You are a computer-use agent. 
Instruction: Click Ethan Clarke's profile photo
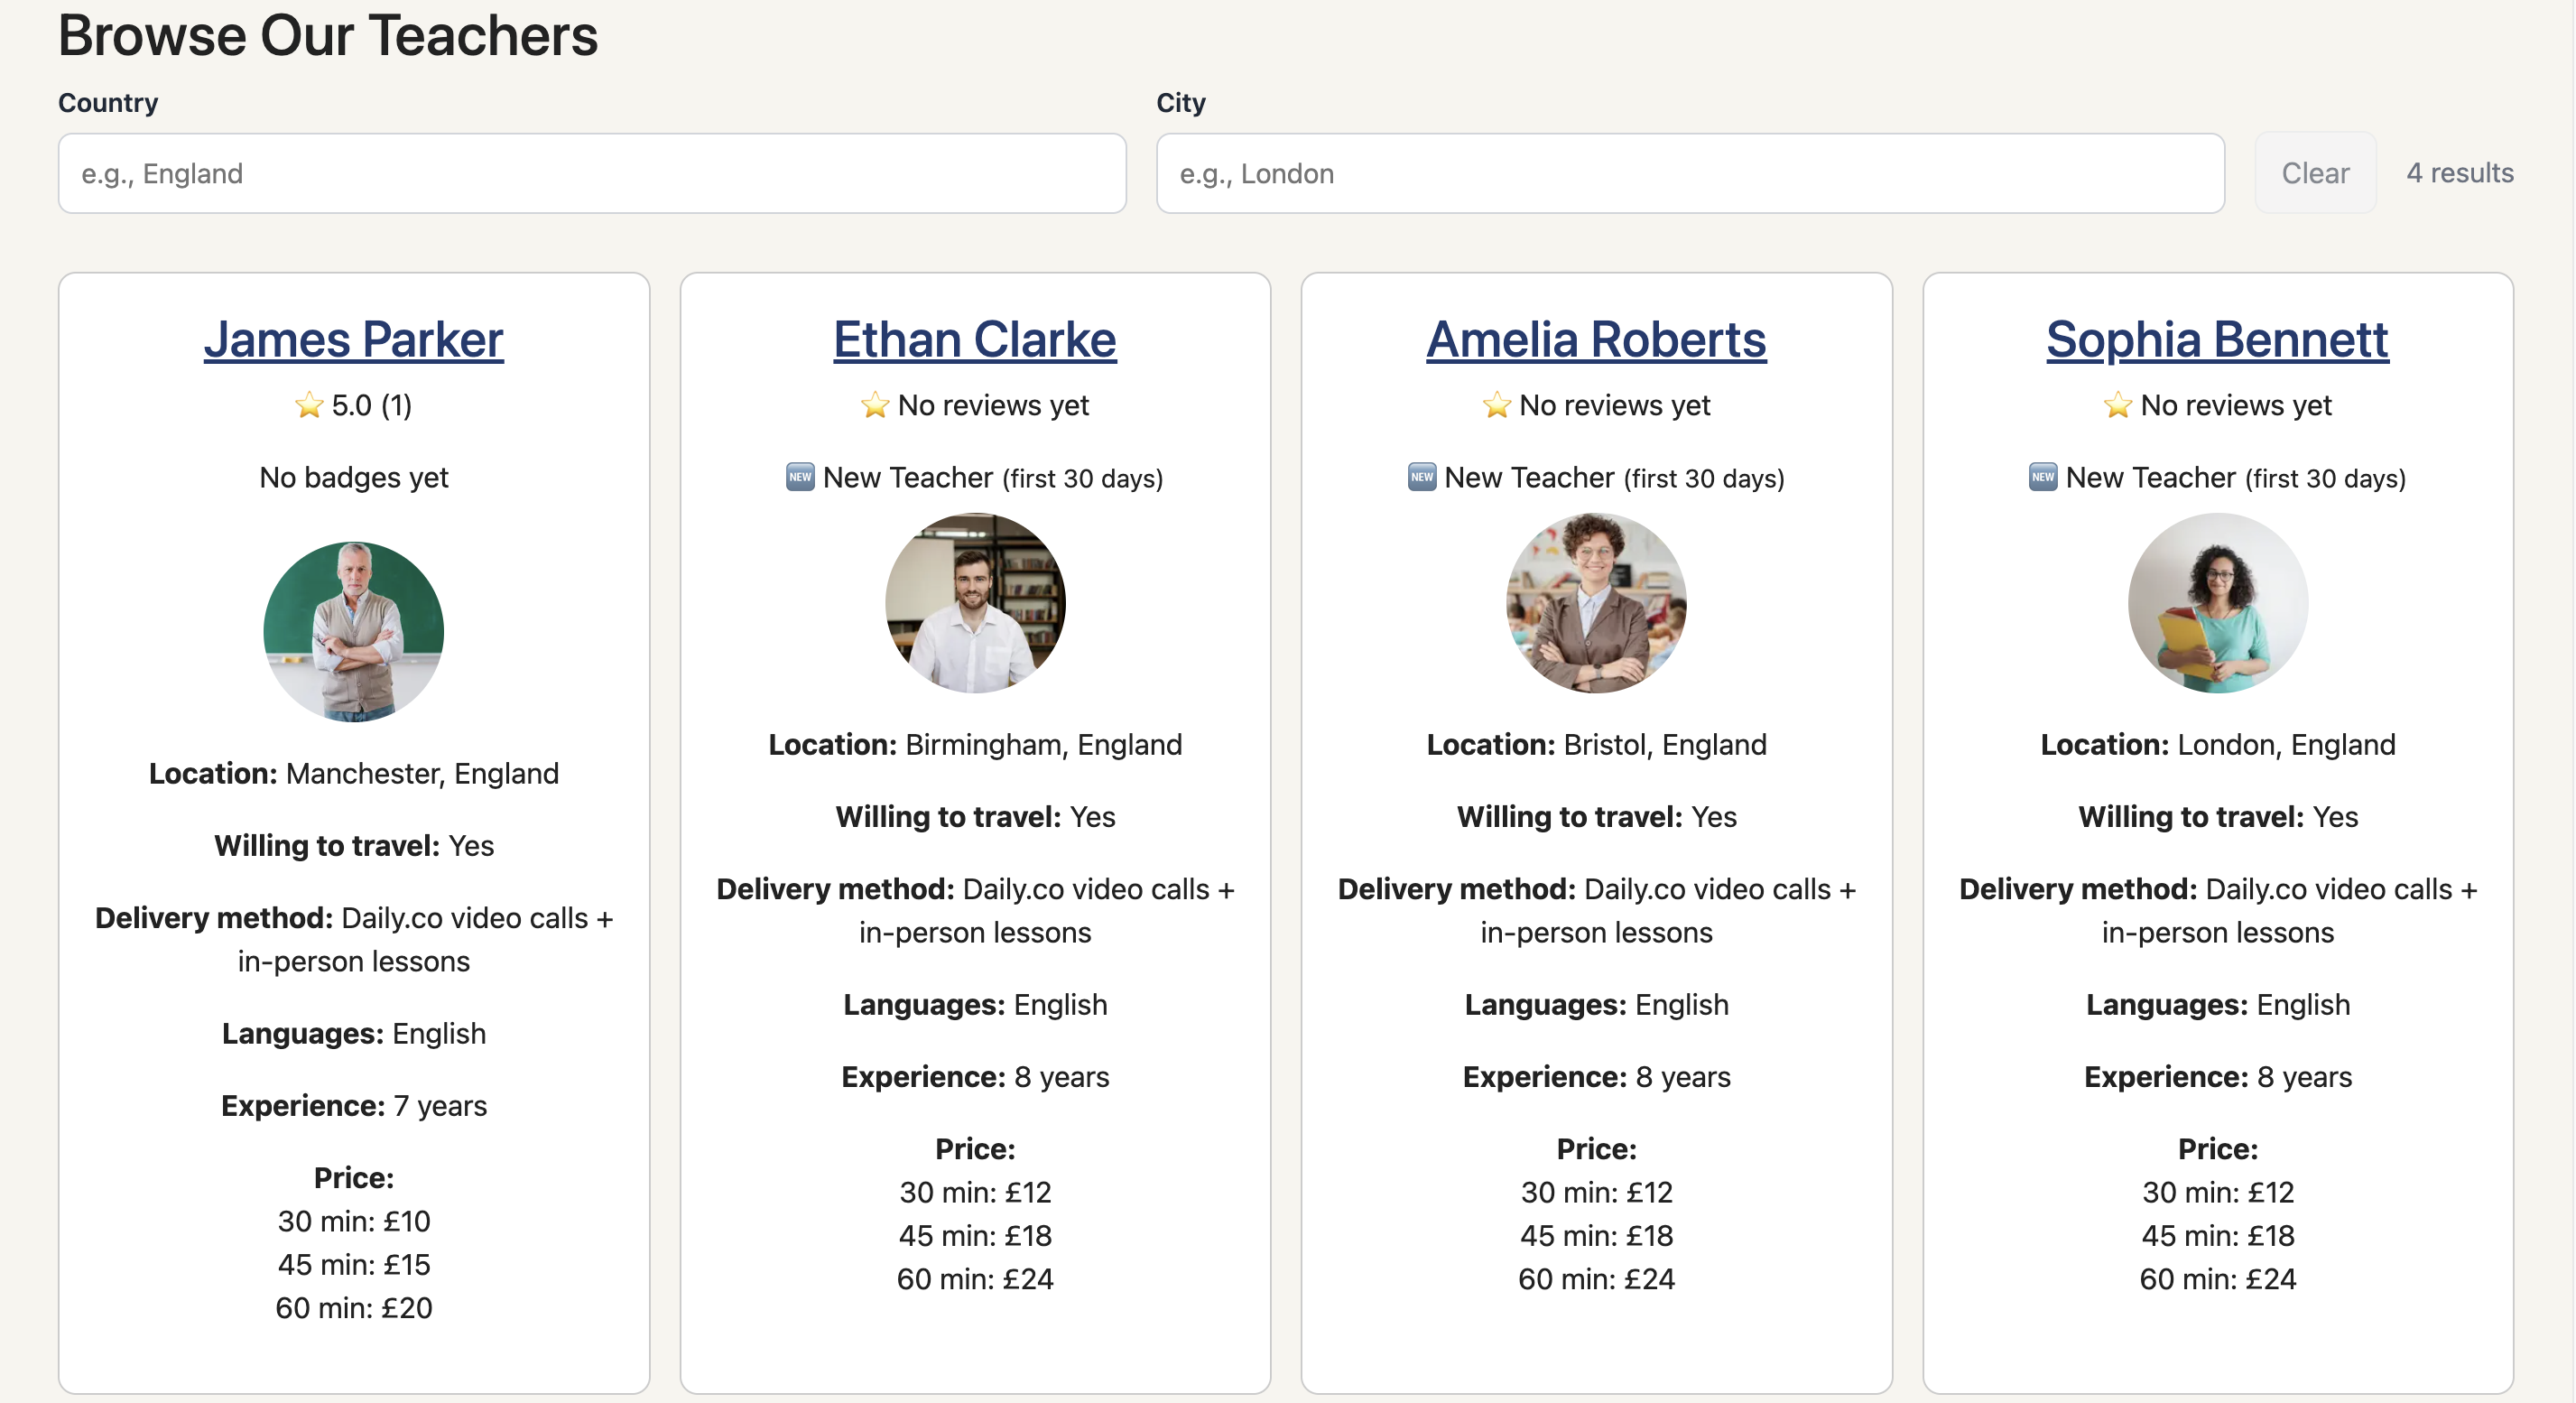point(975,602)
